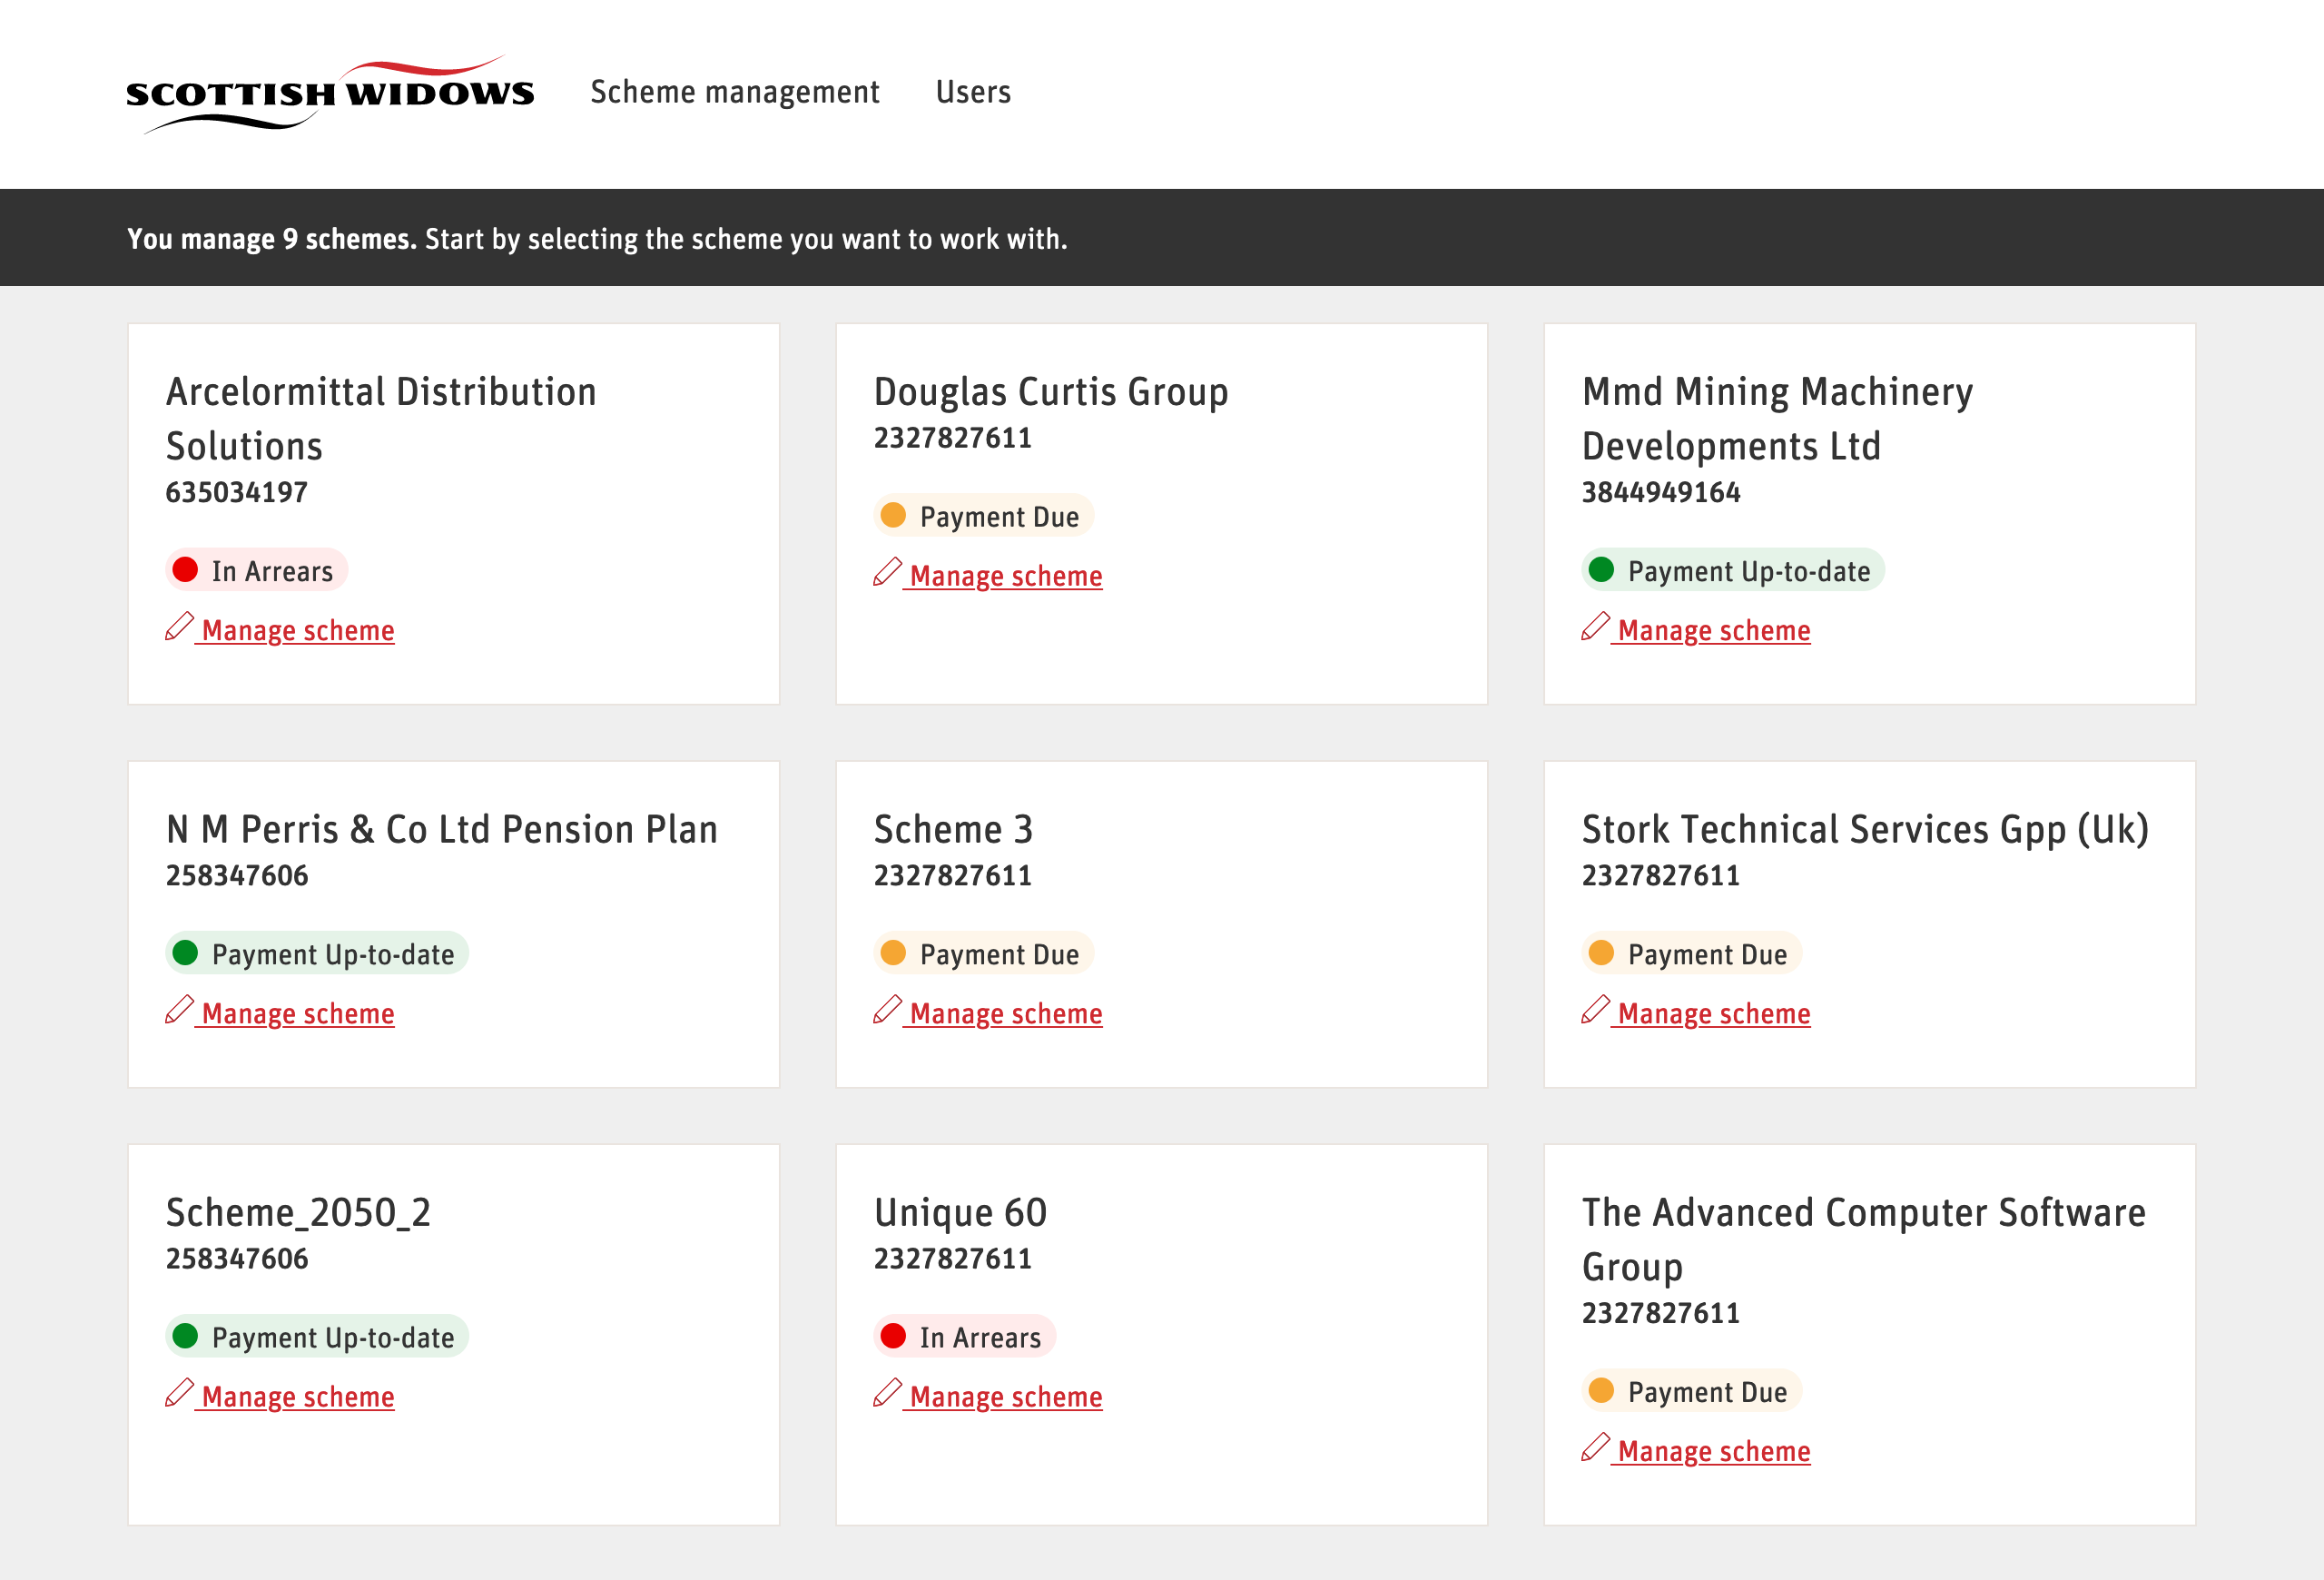Select the Scheme_2050_2 title
Image resolution: width=2324 pixels, height=1580 pixels.
[298, 1213]
